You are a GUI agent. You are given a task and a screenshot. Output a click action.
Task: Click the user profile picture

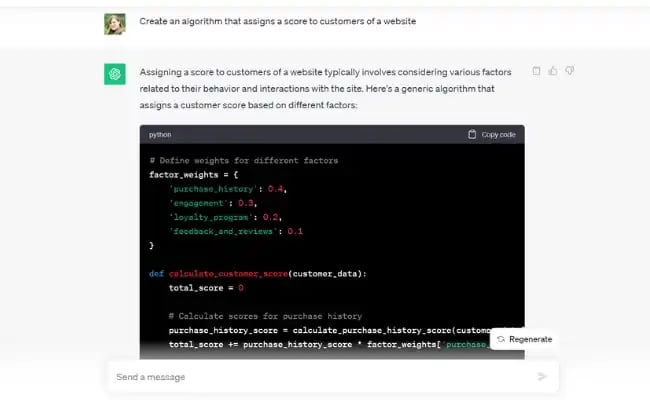115,23
